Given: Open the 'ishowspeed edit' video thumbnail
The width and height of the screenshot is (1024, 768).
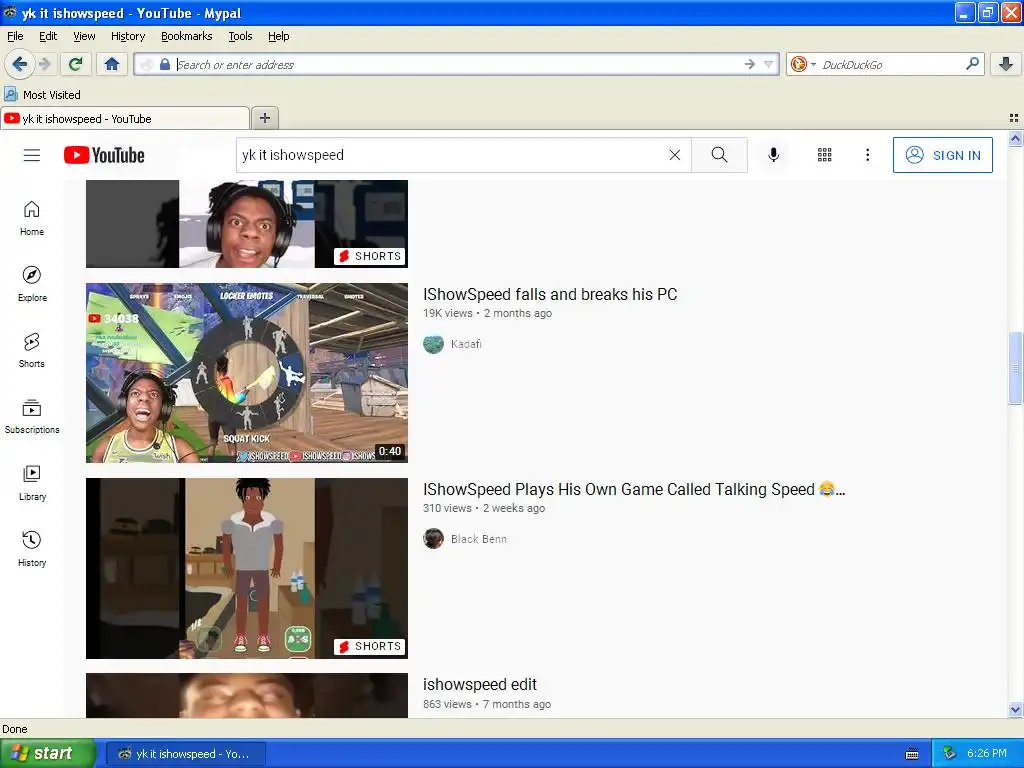Looking at the screenshot, I should pyautogui.click(x=247, y=696).
